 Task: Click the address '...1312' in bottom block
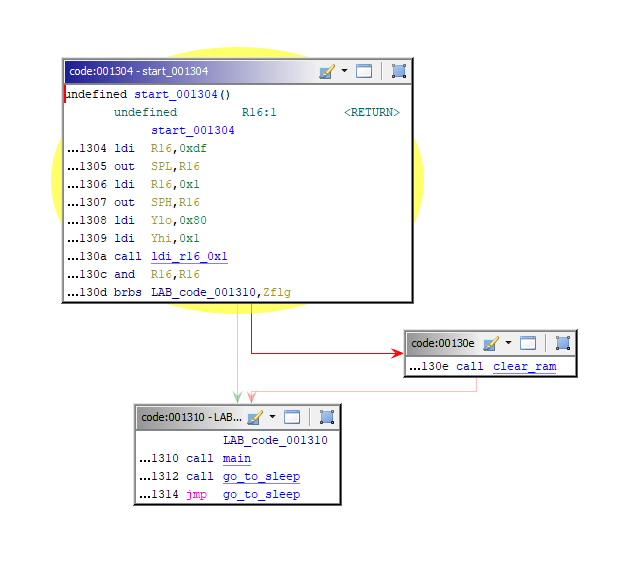(159, 476)
